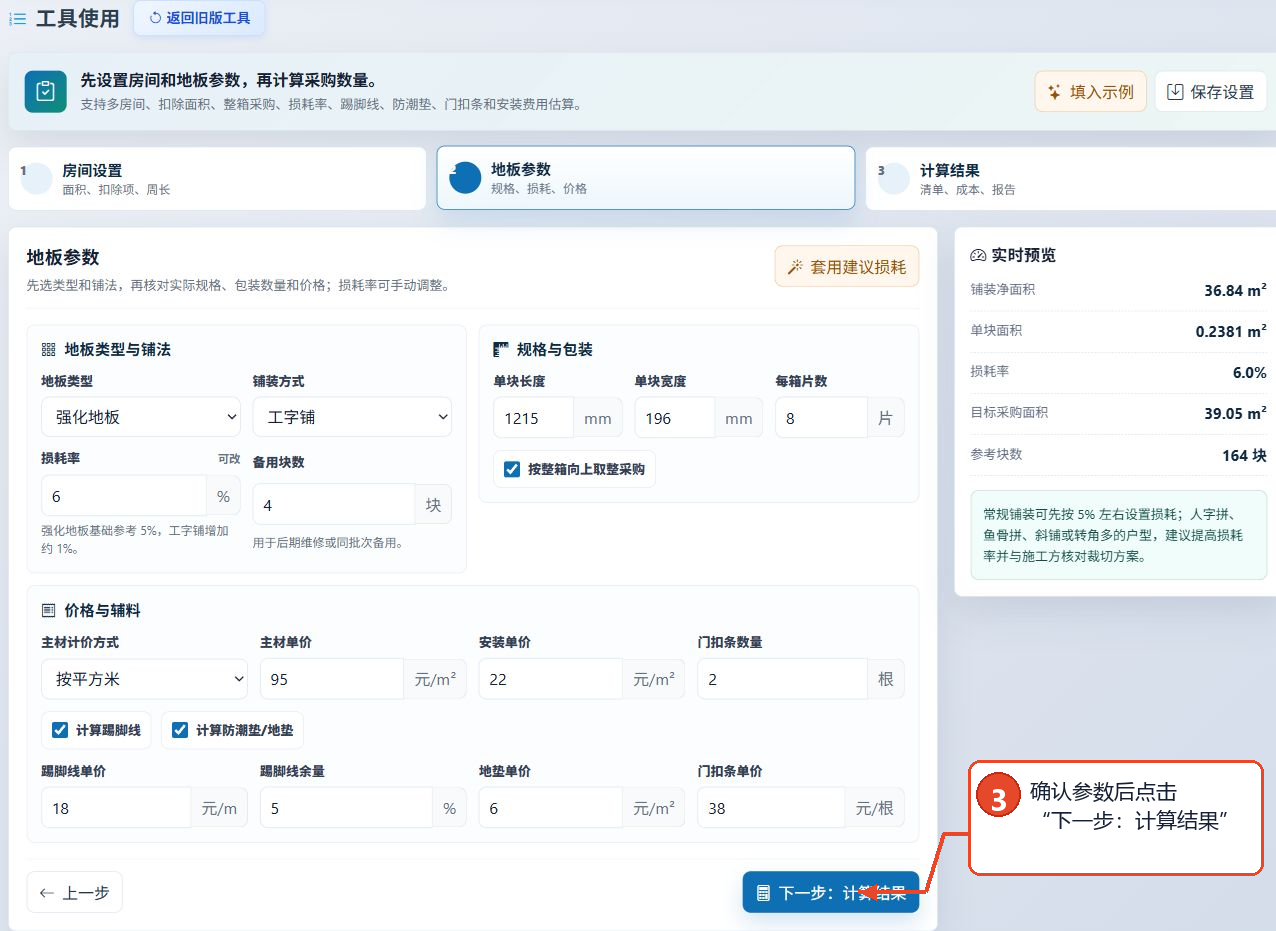Click the 门扣条数量 input field
1276x931 pixels.
coord(782,679)
